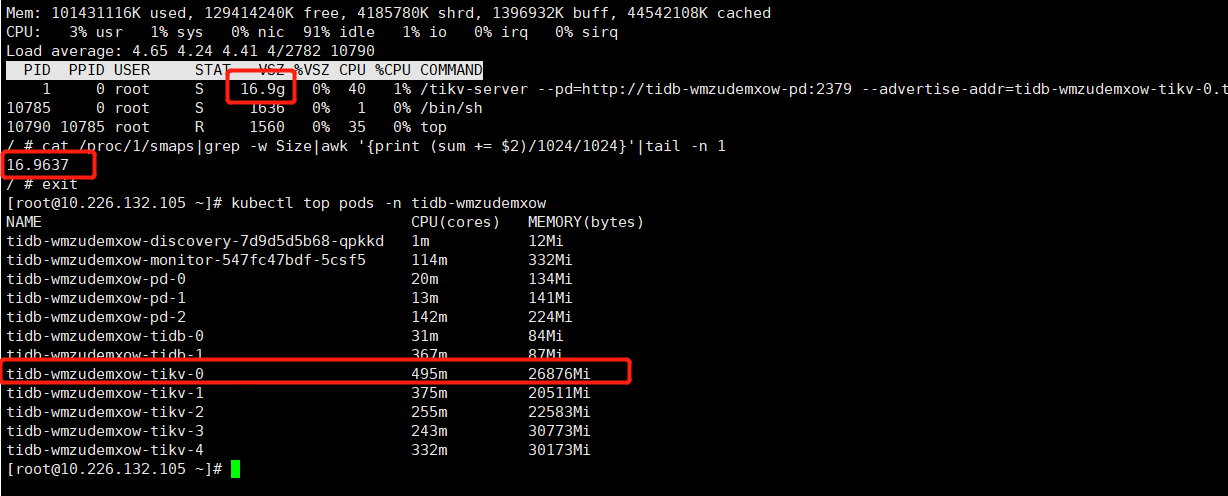Select the tidb-wmzudemxow-pd-1 row name
This screenshot has width=1228, height=496.
pyautogui.click(x=96, y=298)
